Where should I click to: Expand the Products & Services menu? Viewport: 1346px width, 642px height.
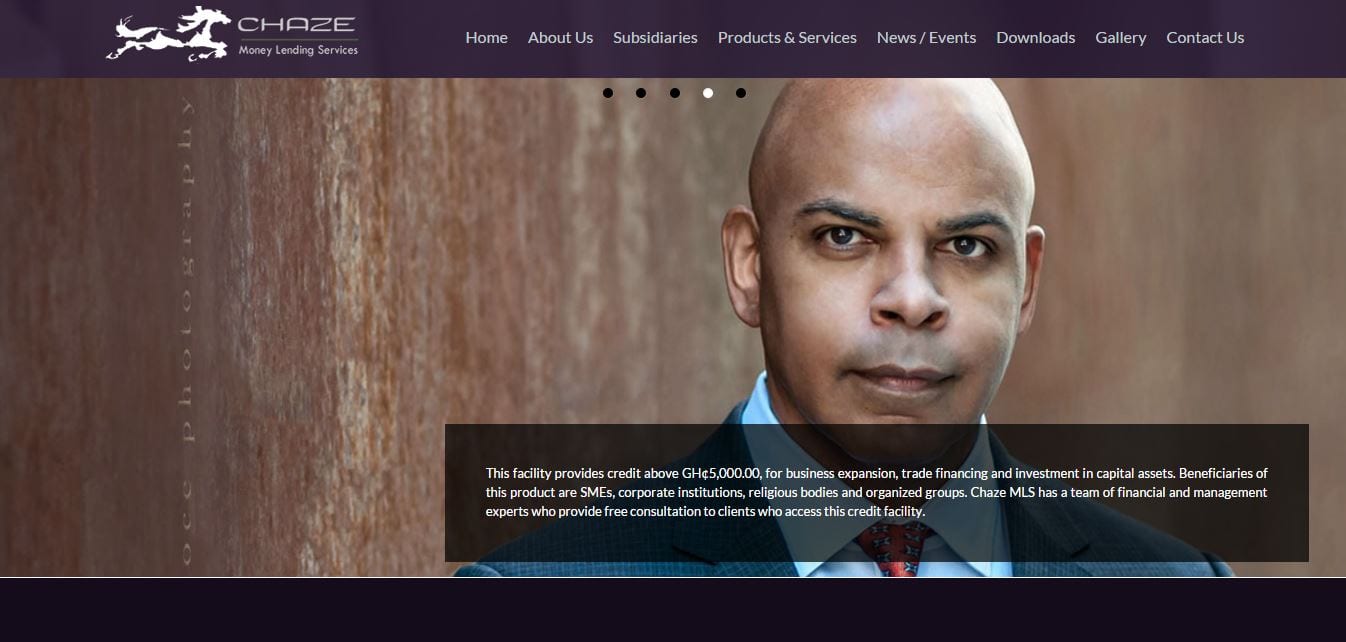(x=787, y=37)
